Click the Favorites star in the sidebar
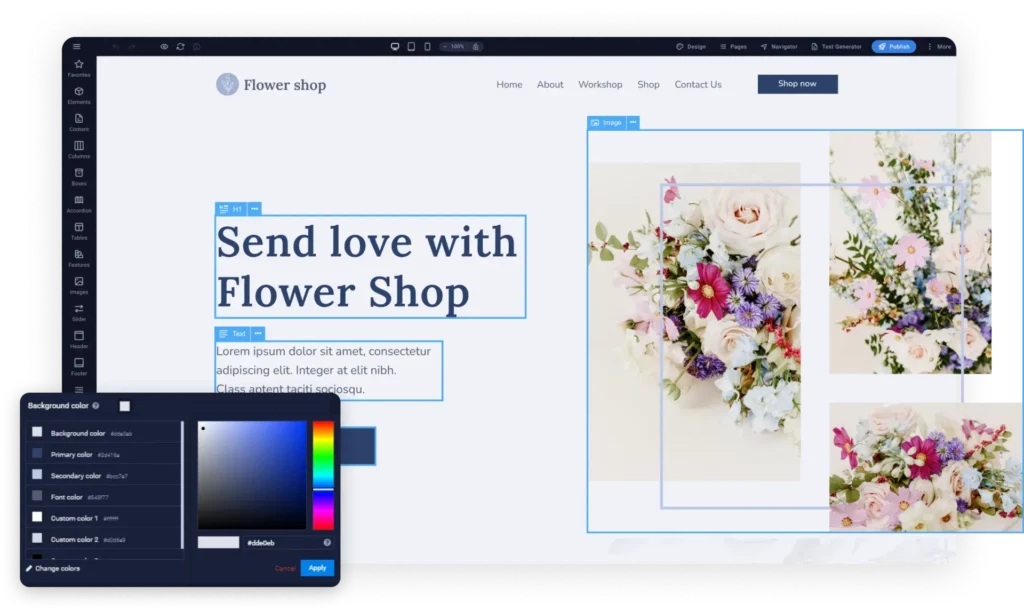Screen dimensions: 1024x610 click(x=79, y=66)
